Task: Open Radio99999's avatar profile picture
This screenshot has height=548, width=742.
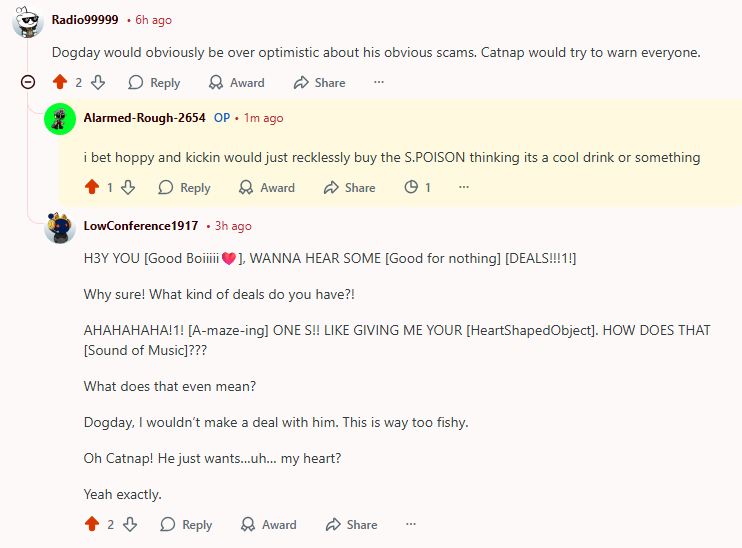Action: (x=28, y=21)
